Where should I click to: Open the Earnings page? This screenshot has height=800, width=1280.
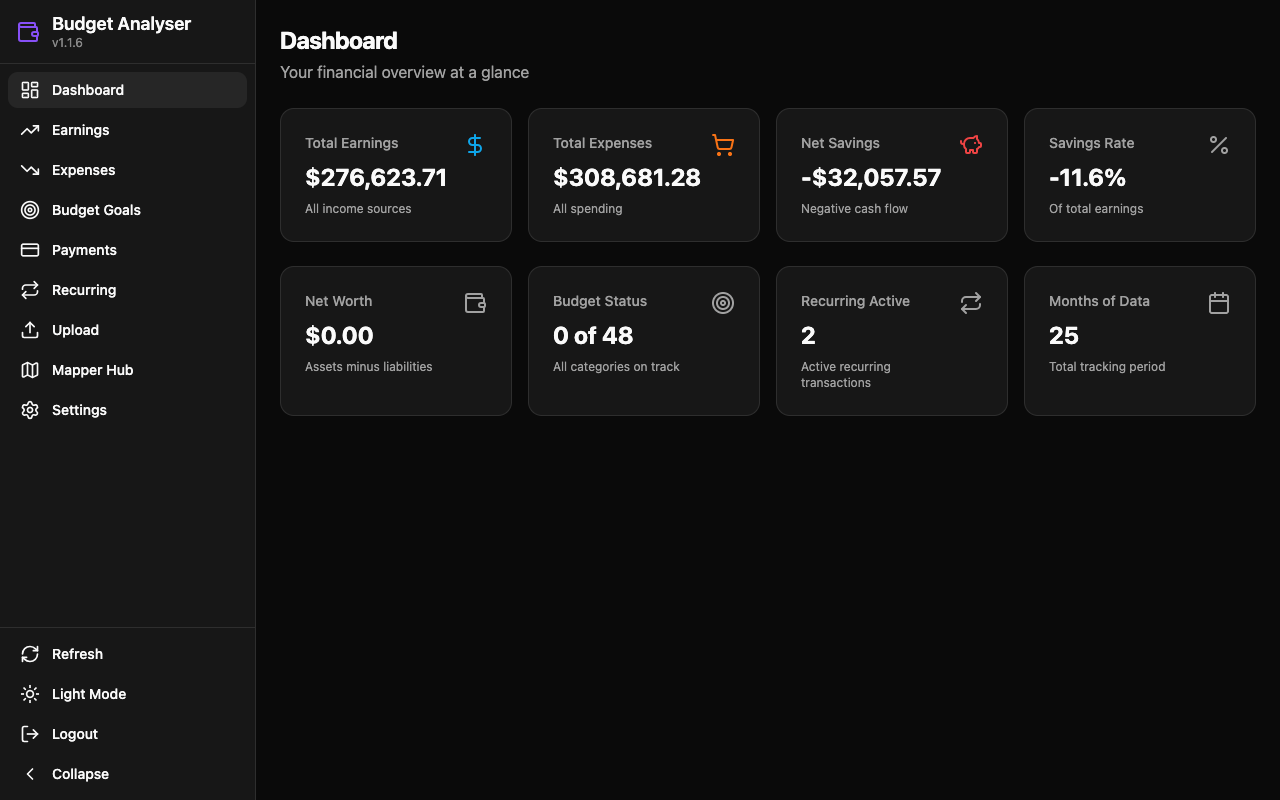80,130
